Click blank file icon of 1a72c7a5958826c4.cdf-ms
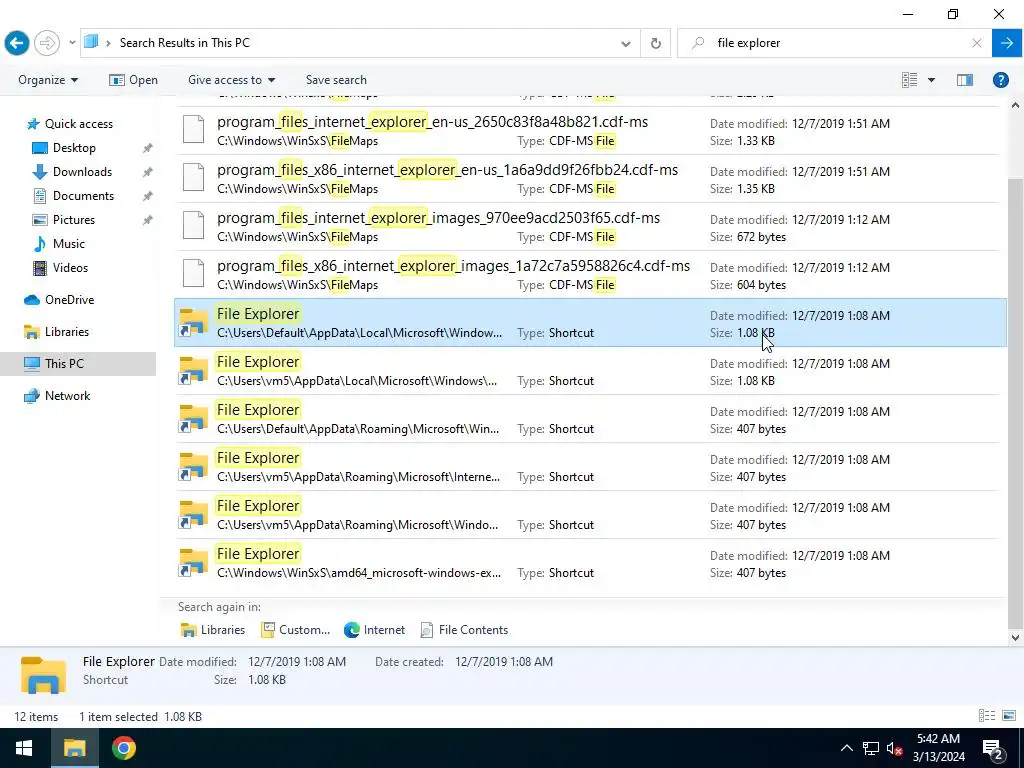1024x768 pixels. (193, 273)
